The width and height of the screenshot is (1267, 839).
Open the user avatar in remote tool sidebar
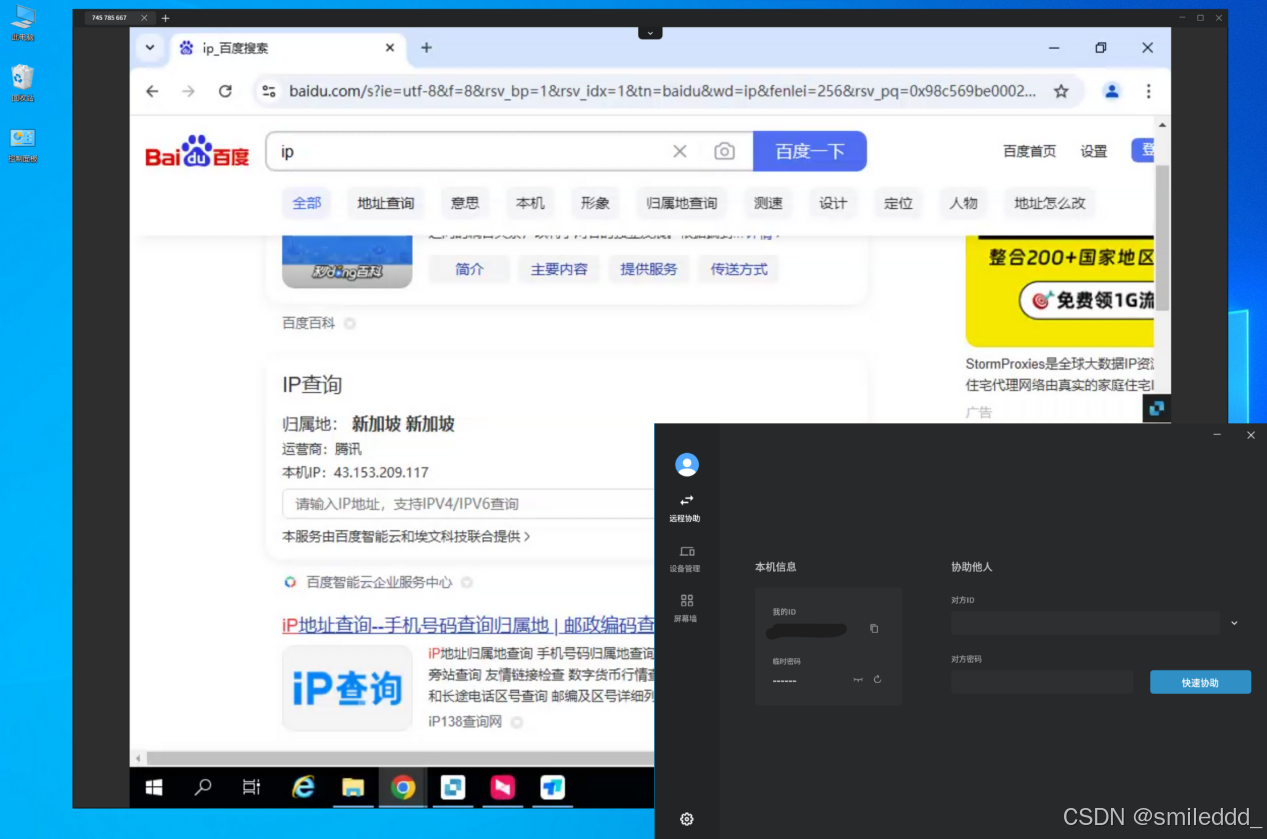coord(687,464)
